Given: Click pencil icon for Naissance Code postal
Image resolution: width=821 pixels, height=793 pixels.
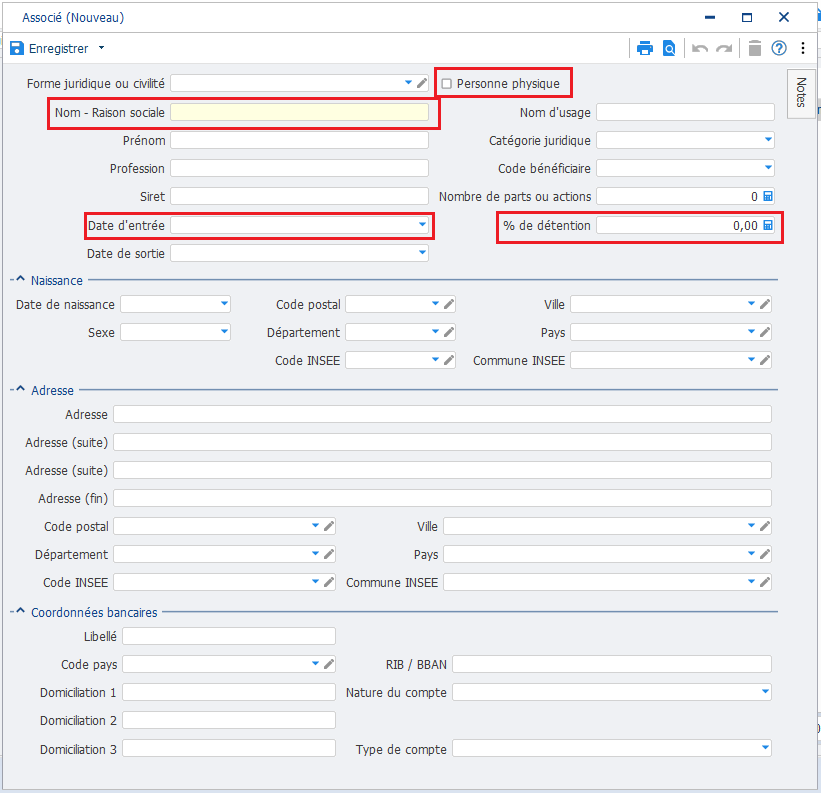Looking at the screenshot, I should 449,304.
